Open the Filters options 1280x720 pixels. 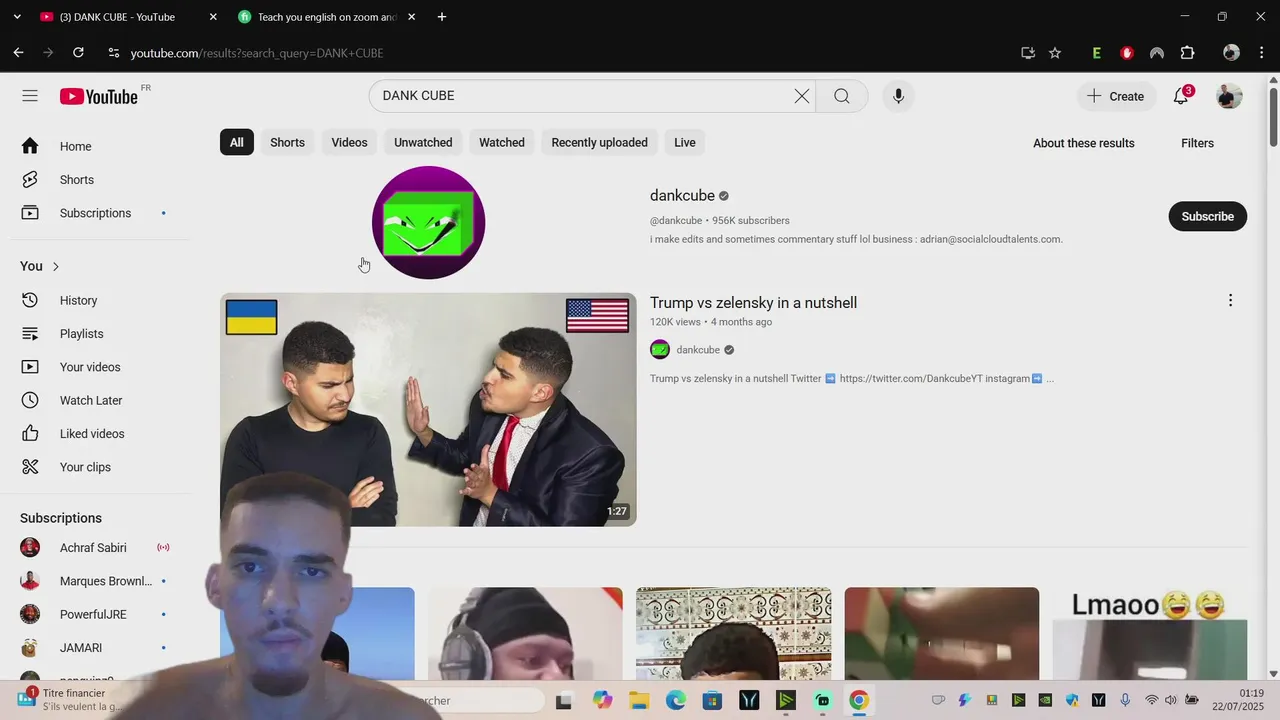coord(1197,143)
